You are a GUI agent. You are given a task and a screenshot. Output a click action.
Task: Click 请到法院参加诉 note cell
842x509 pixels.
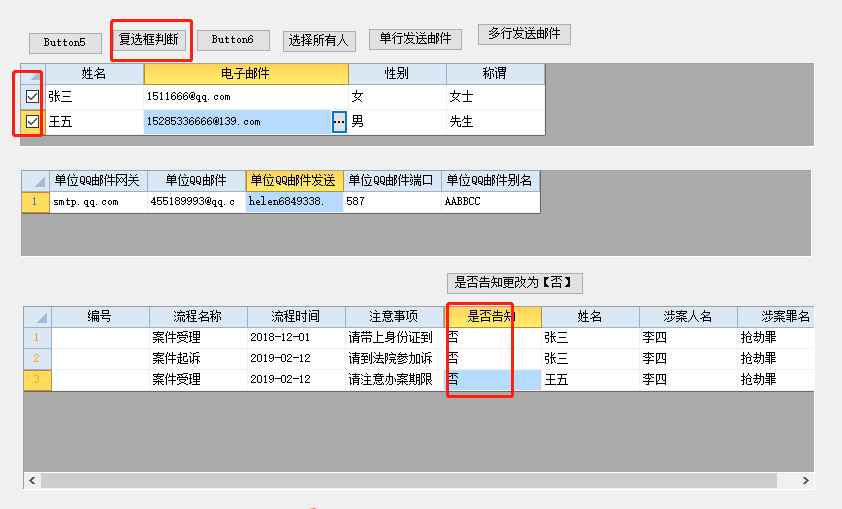[x=394, y=359]
